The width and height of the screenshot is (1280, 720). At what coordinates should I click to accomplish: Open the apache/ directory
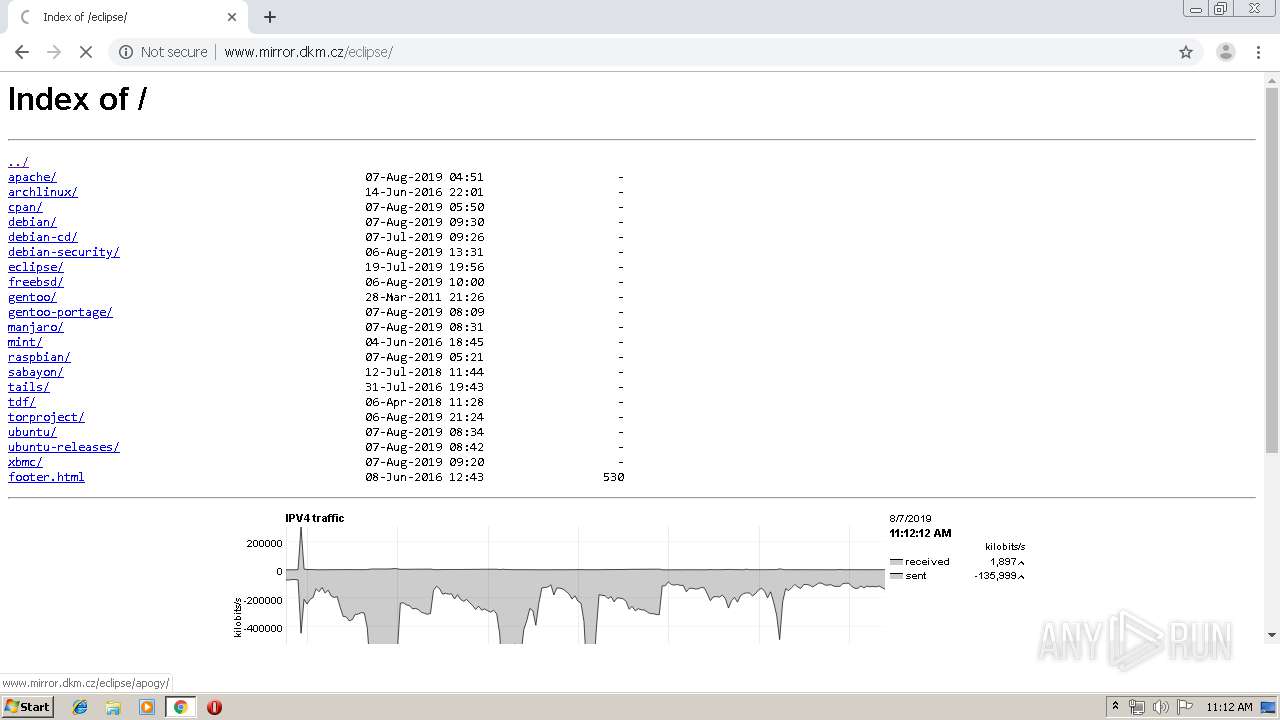tap(32, 177)
